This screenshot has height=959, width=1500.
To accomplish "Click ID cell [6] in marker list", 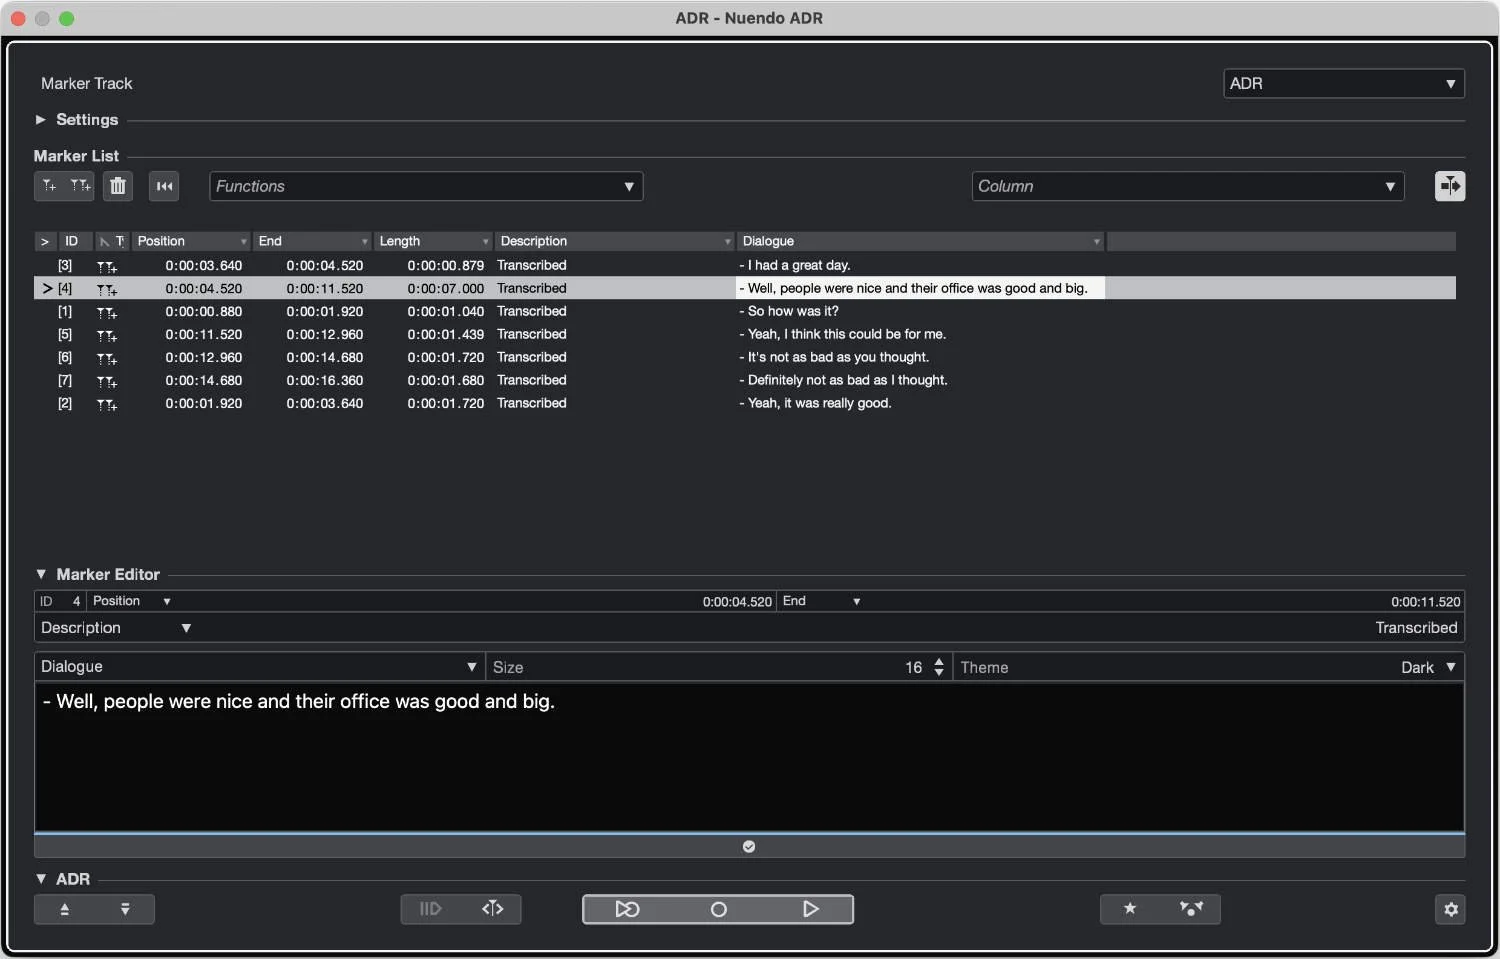I will pos(65,358).
